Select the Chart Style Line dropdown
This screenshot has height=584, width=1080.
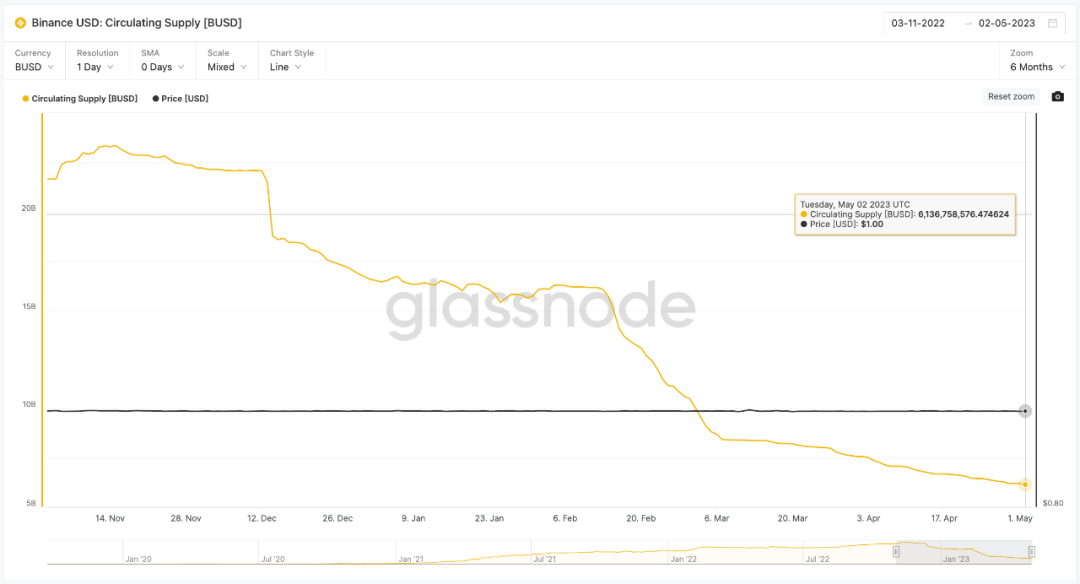(290, 67)
